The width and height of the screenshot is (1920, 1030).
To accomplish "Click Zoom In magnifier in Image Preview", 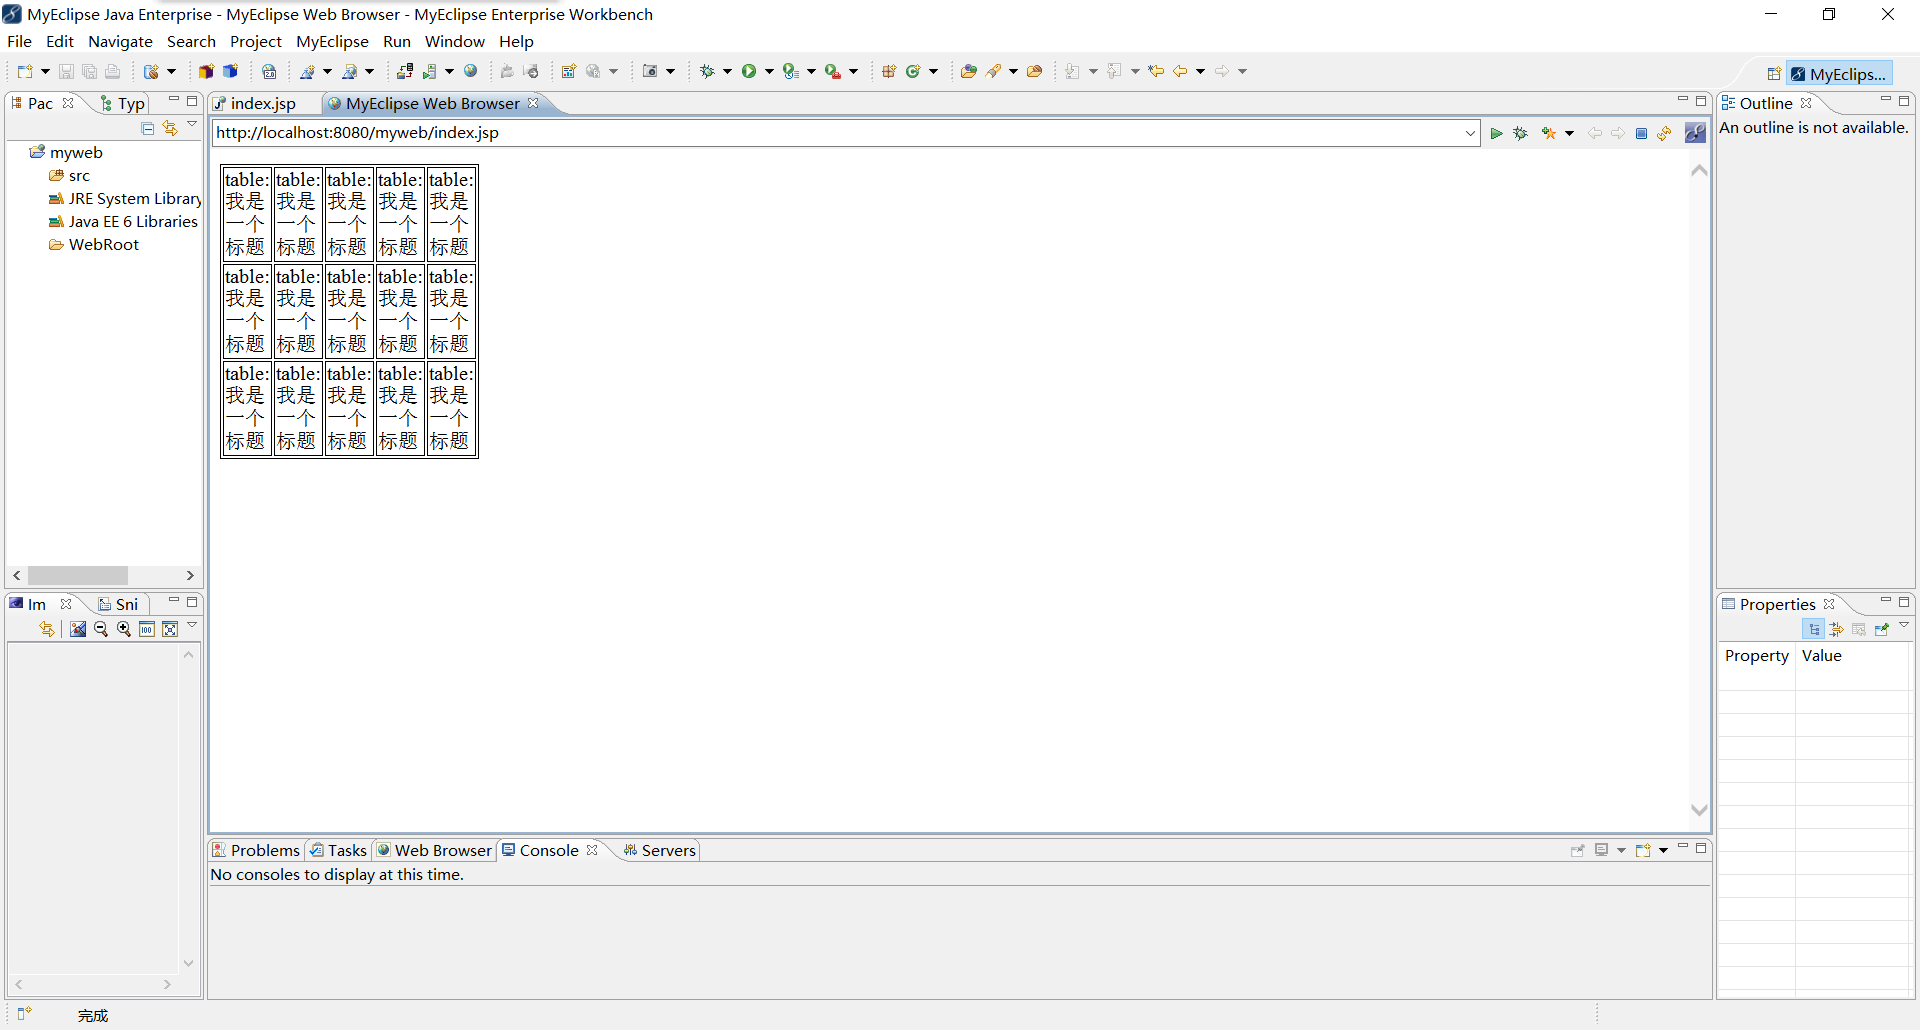I will click(124, 629).
